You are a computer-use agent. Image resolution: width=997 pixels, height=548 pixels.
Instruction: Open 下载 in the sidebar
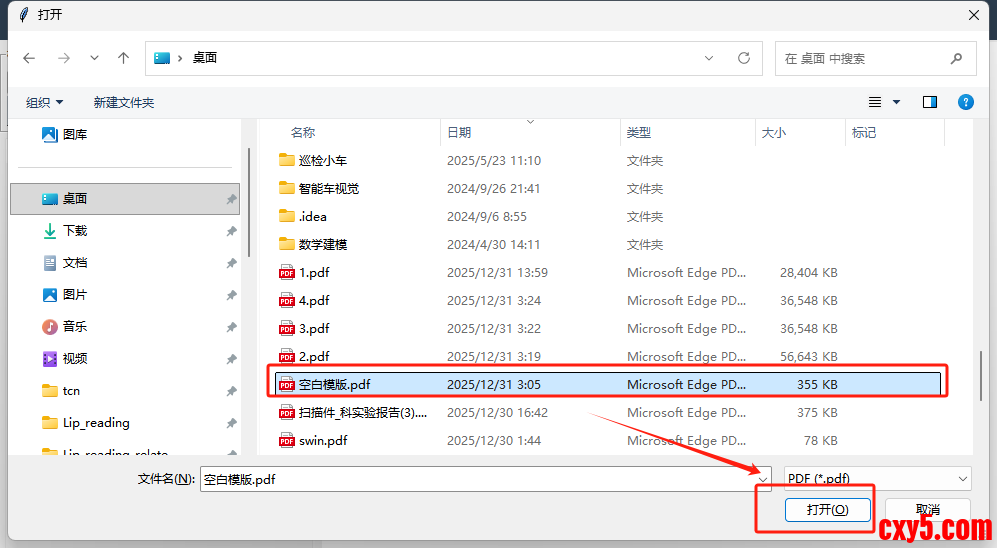pos(65,231)
